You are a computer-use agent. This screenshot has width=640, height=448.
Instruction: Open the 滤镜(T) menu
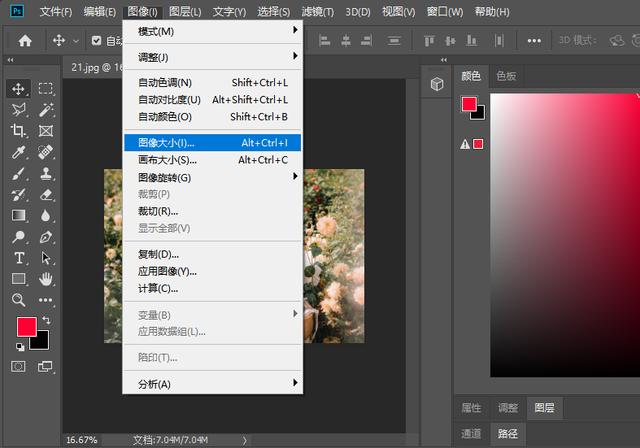coord(318,12)
